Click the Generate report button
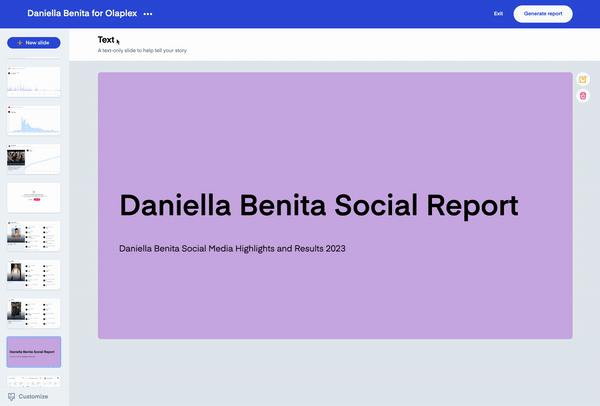 (543, 14)
